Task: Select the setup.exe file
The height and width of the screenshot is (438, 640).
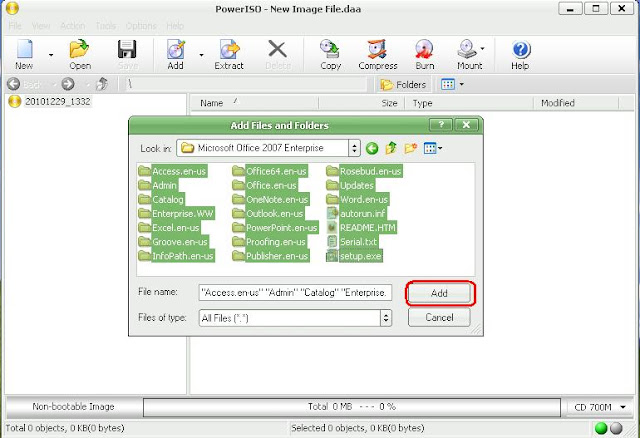Action: [x=355, y=256]
